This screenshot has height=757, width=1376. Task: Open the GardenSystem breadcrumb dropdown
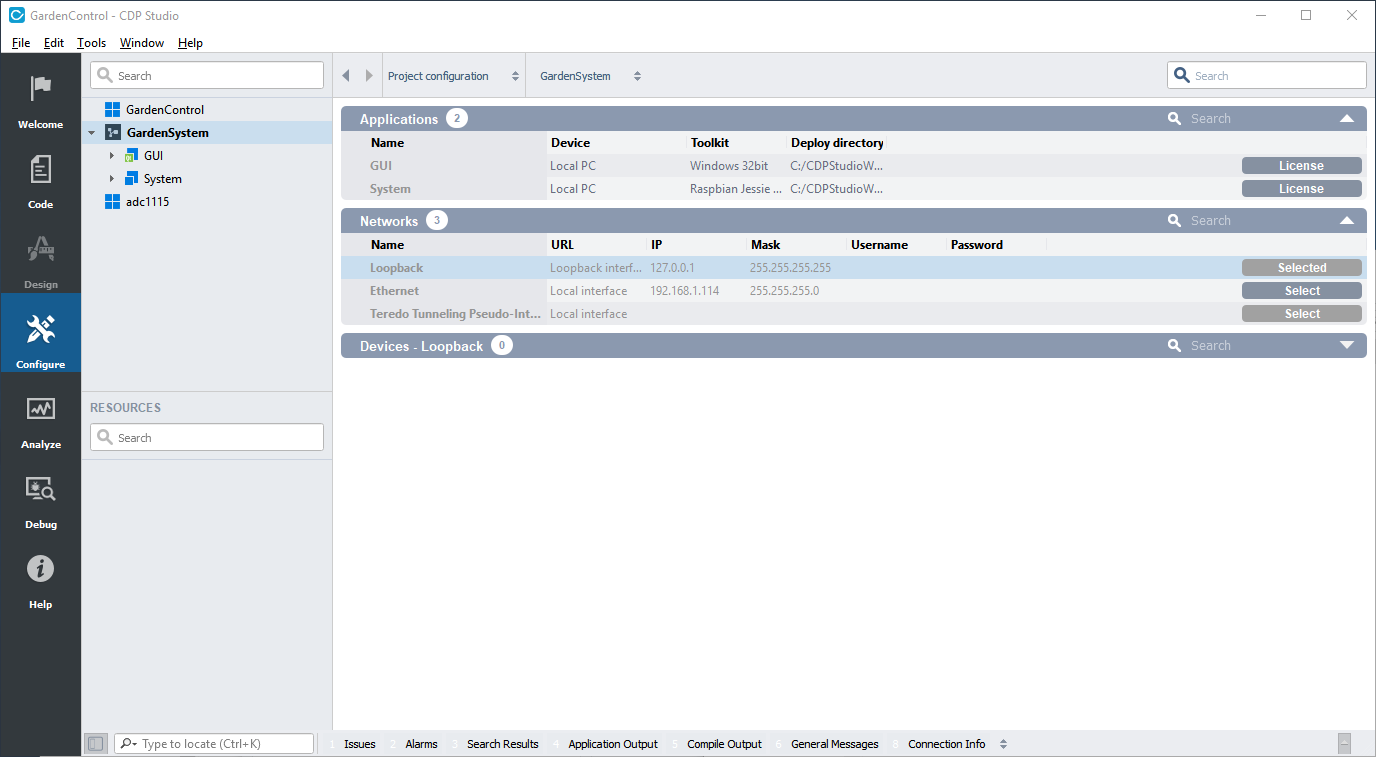590,76
